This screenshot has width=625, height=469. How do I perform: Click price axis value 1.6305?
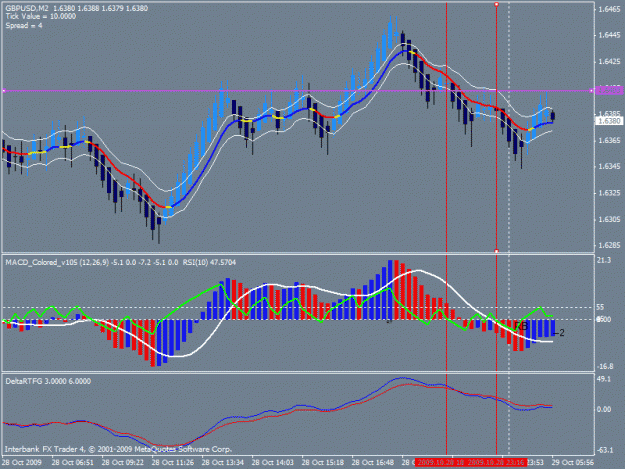click(x=609, y=220)
